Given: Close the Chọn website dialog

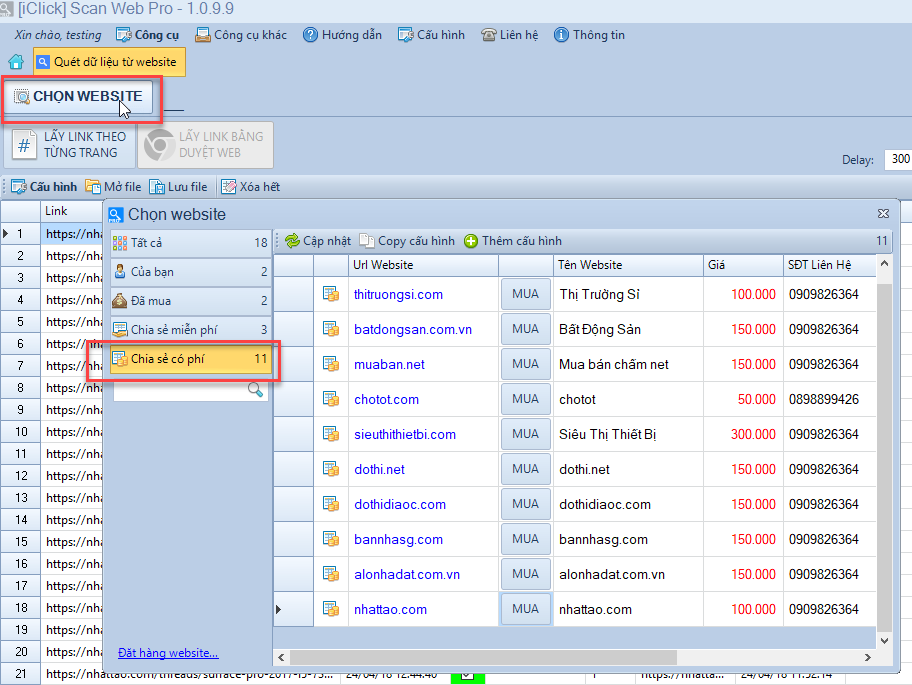Looking at the screenshot, I should pyautogui.click(x=883, y=214).
